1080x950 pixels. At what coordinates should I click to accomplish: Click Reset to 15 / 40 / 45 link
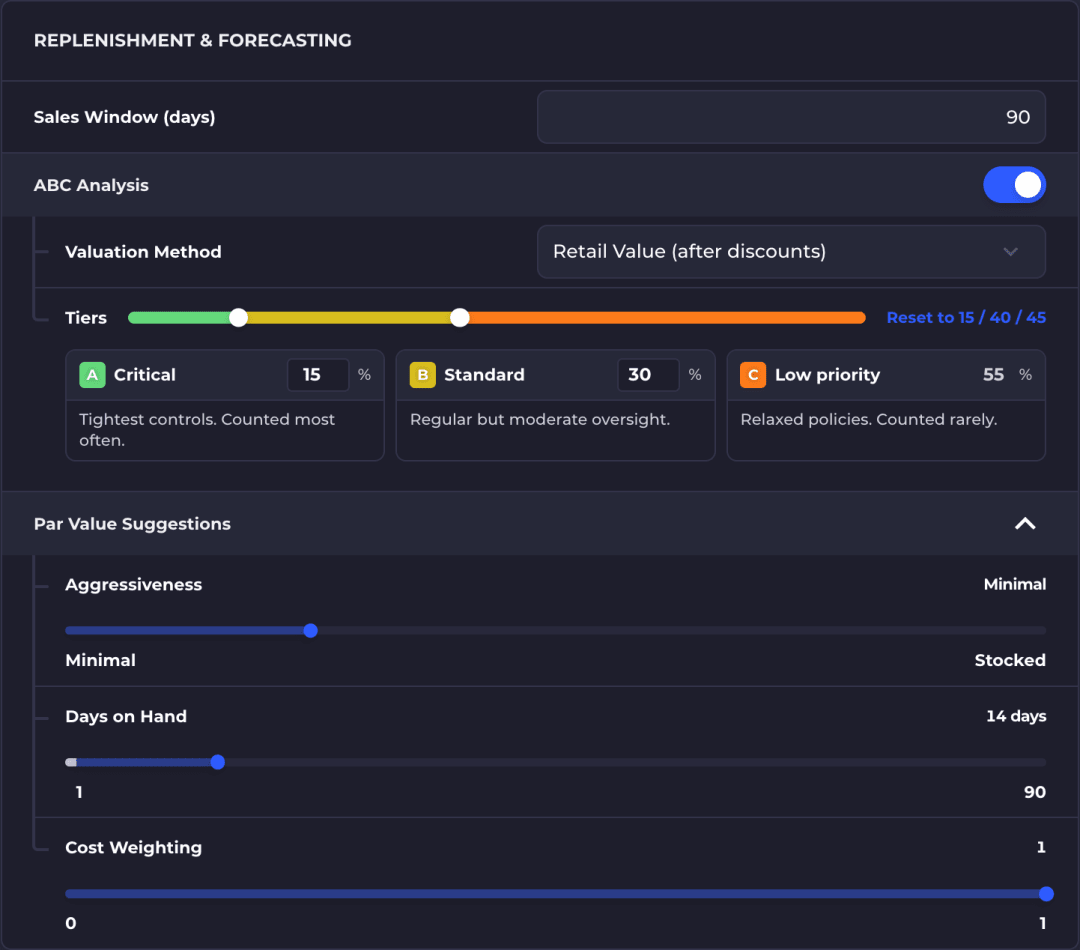click(x=966, y=318)
